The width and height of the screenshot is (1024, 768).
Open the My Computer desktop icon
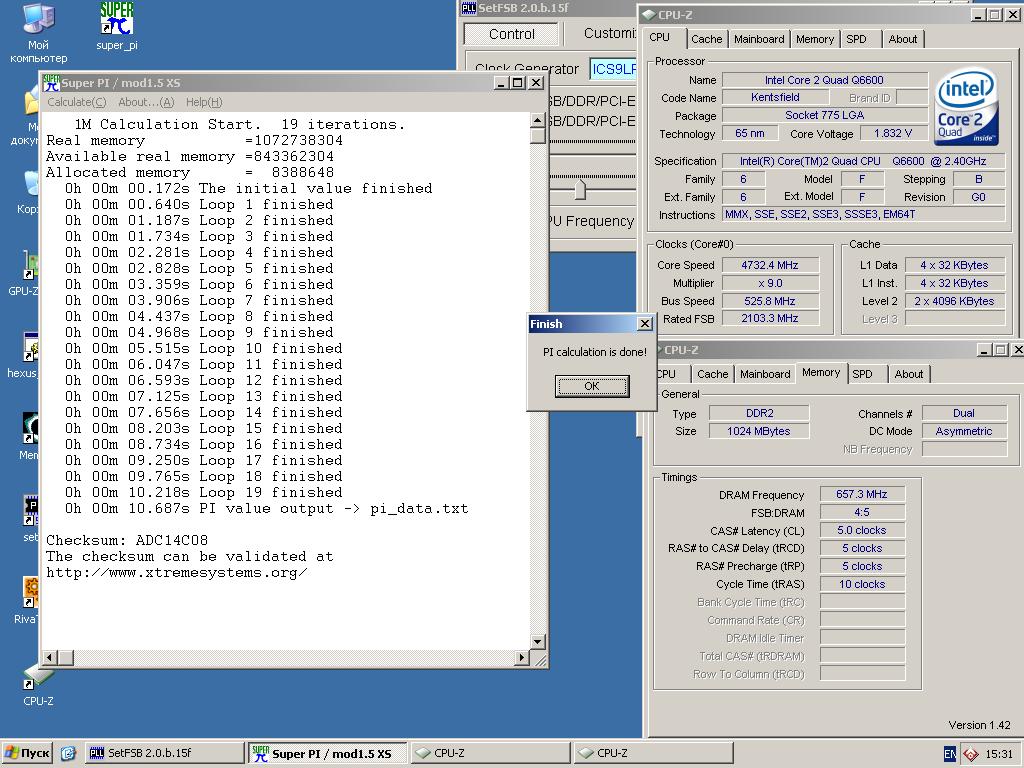39,31
